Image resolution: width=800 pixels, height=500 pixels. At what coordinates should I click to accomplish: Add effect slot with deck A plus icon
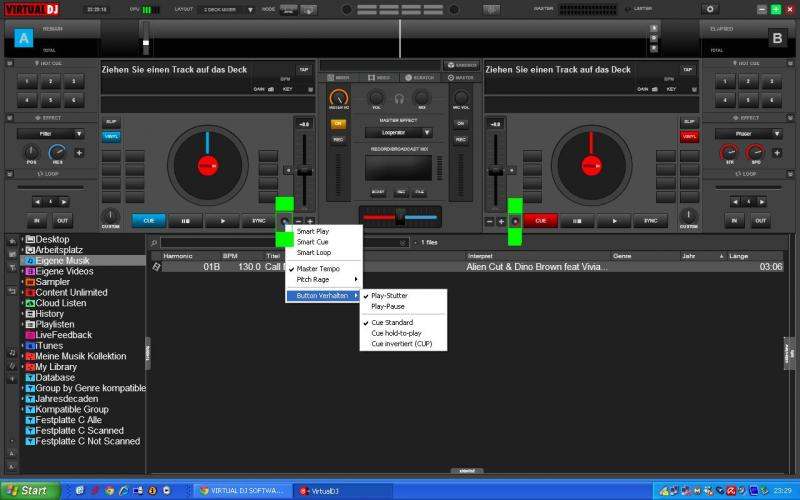click(79, 153)
